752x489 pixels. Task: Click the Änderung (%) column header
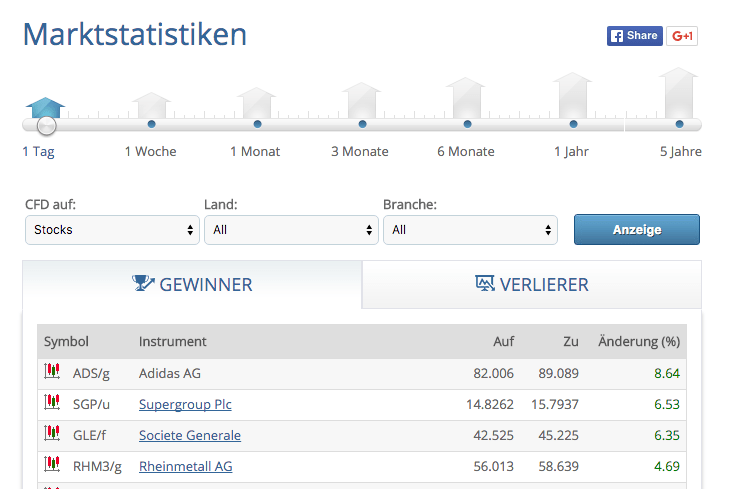coord(639,341)
